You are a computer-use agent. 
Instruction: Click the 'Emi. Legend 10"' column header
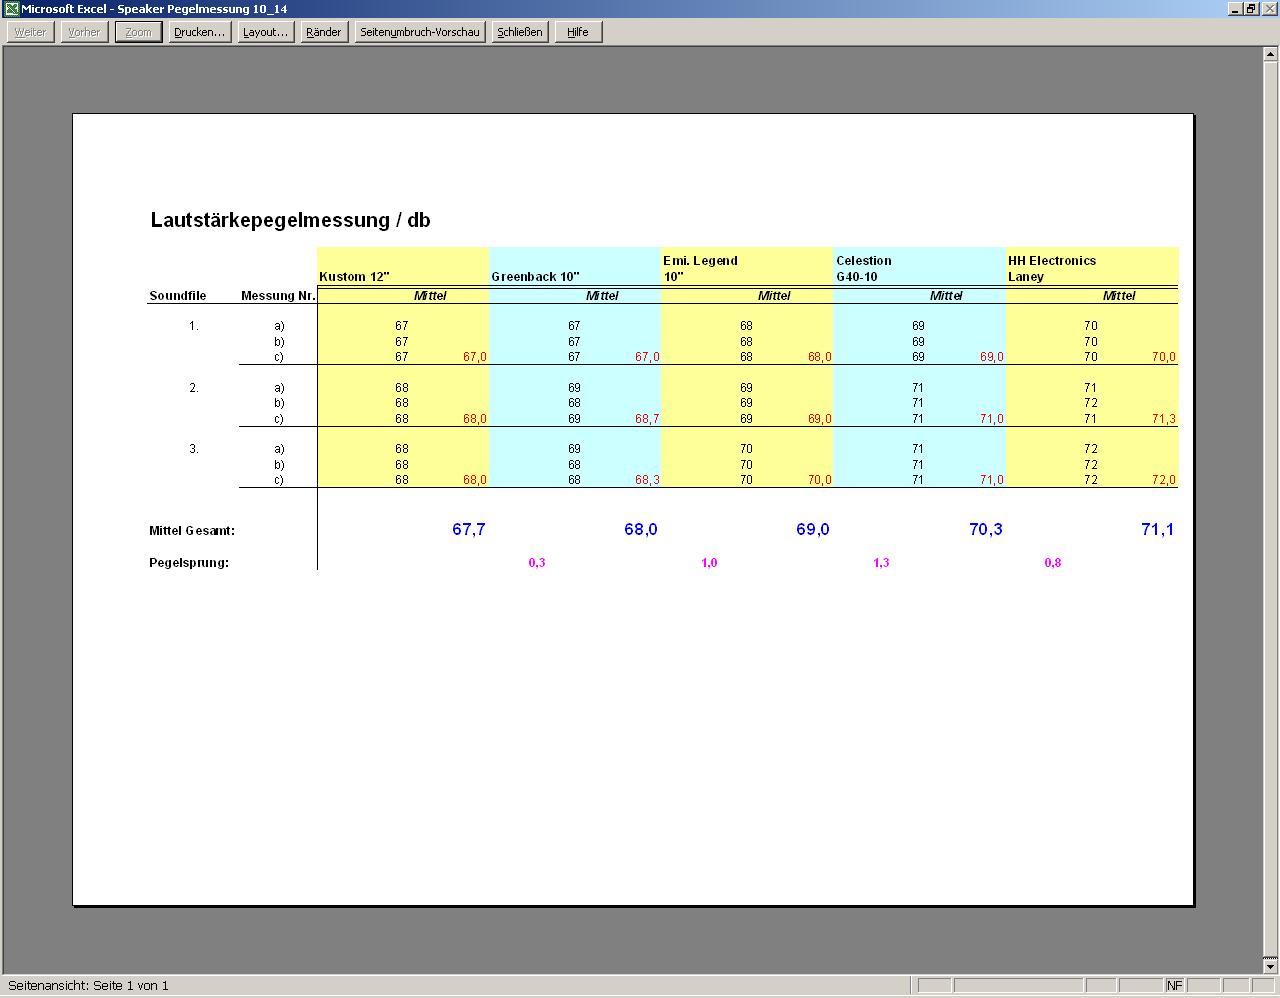700,268
